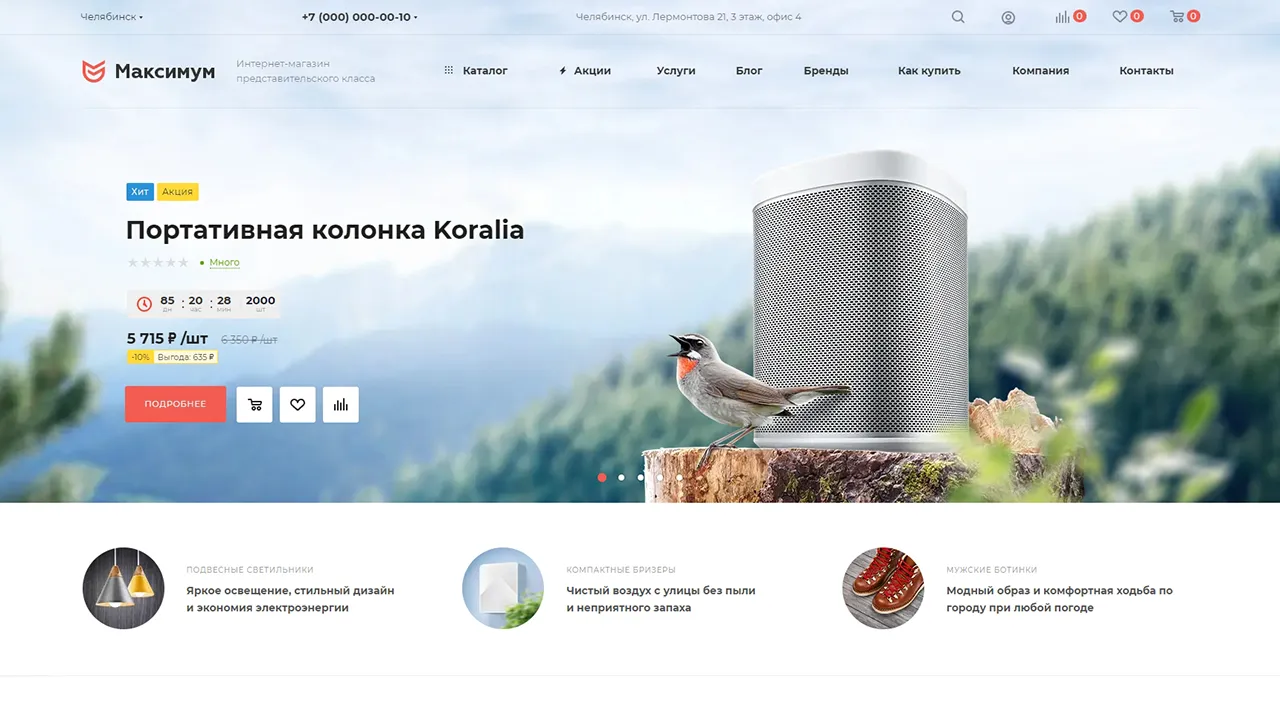The image size is (1280, 720).
Task: Open the Блог page
Action: [x=749, y=71]
